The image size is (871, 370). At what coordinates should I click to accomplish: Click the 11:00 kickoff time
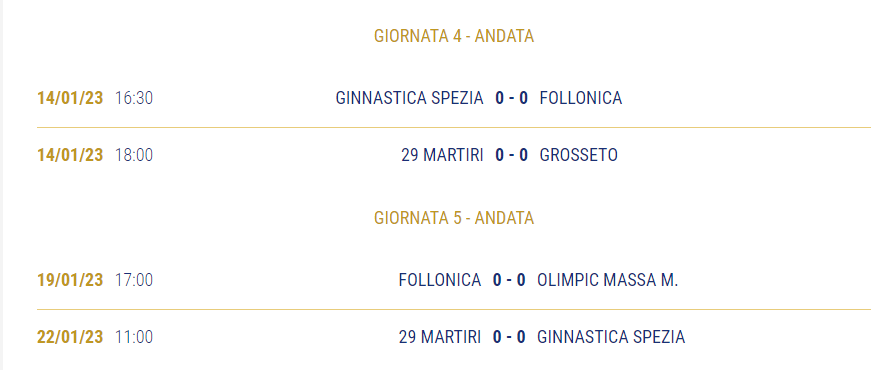(x=134, y=337)
